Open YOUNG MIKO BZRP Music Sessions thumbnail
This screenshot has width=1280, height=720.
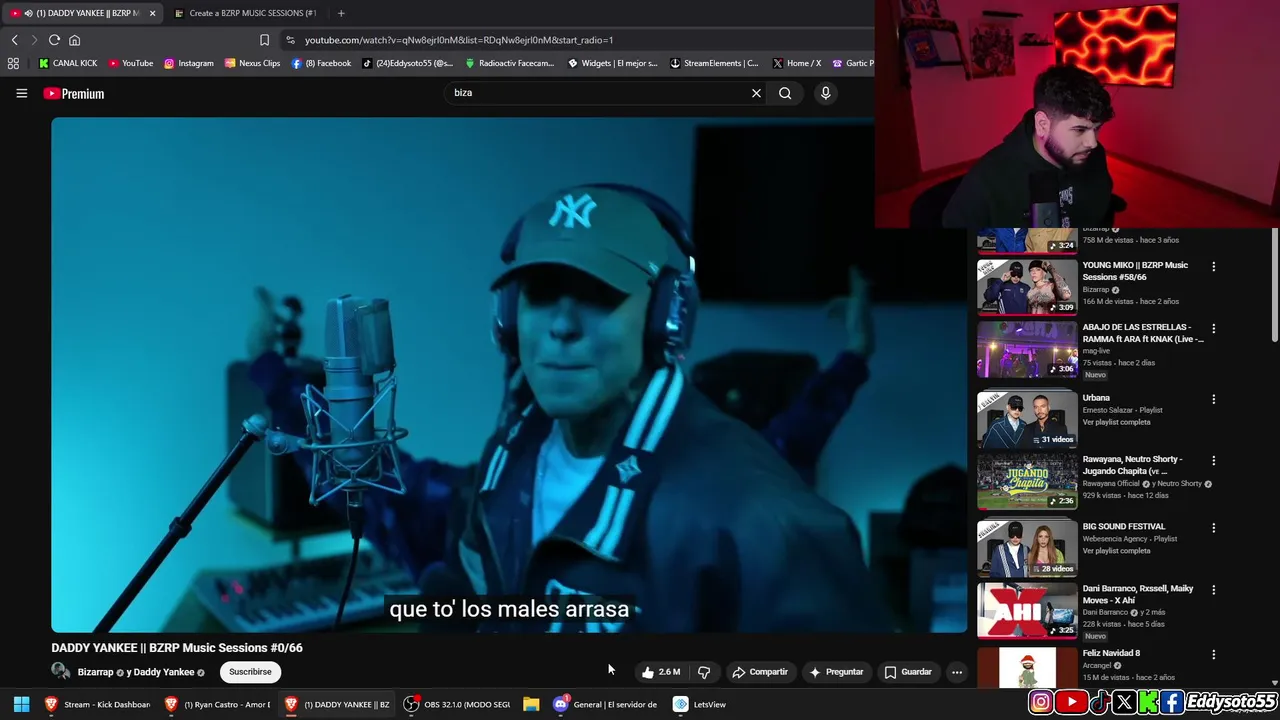pos(1027,287)
